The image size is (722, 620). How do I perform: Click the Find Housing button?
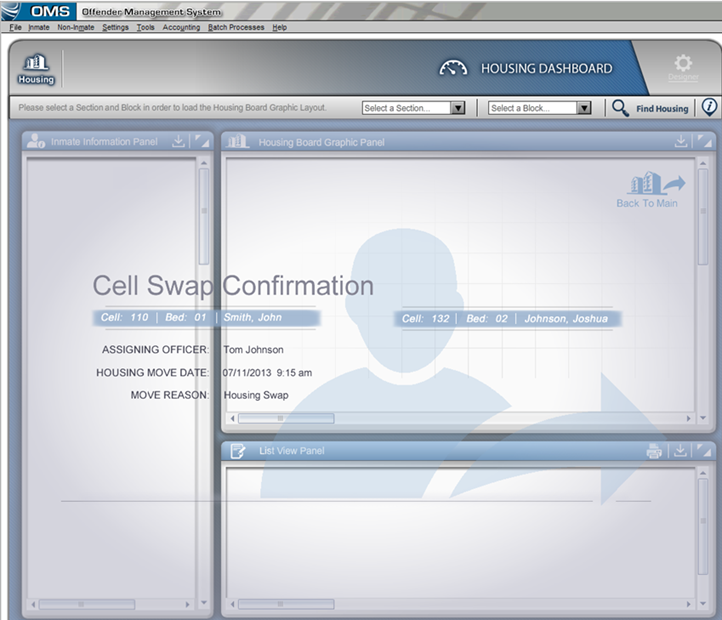point(651,108)
